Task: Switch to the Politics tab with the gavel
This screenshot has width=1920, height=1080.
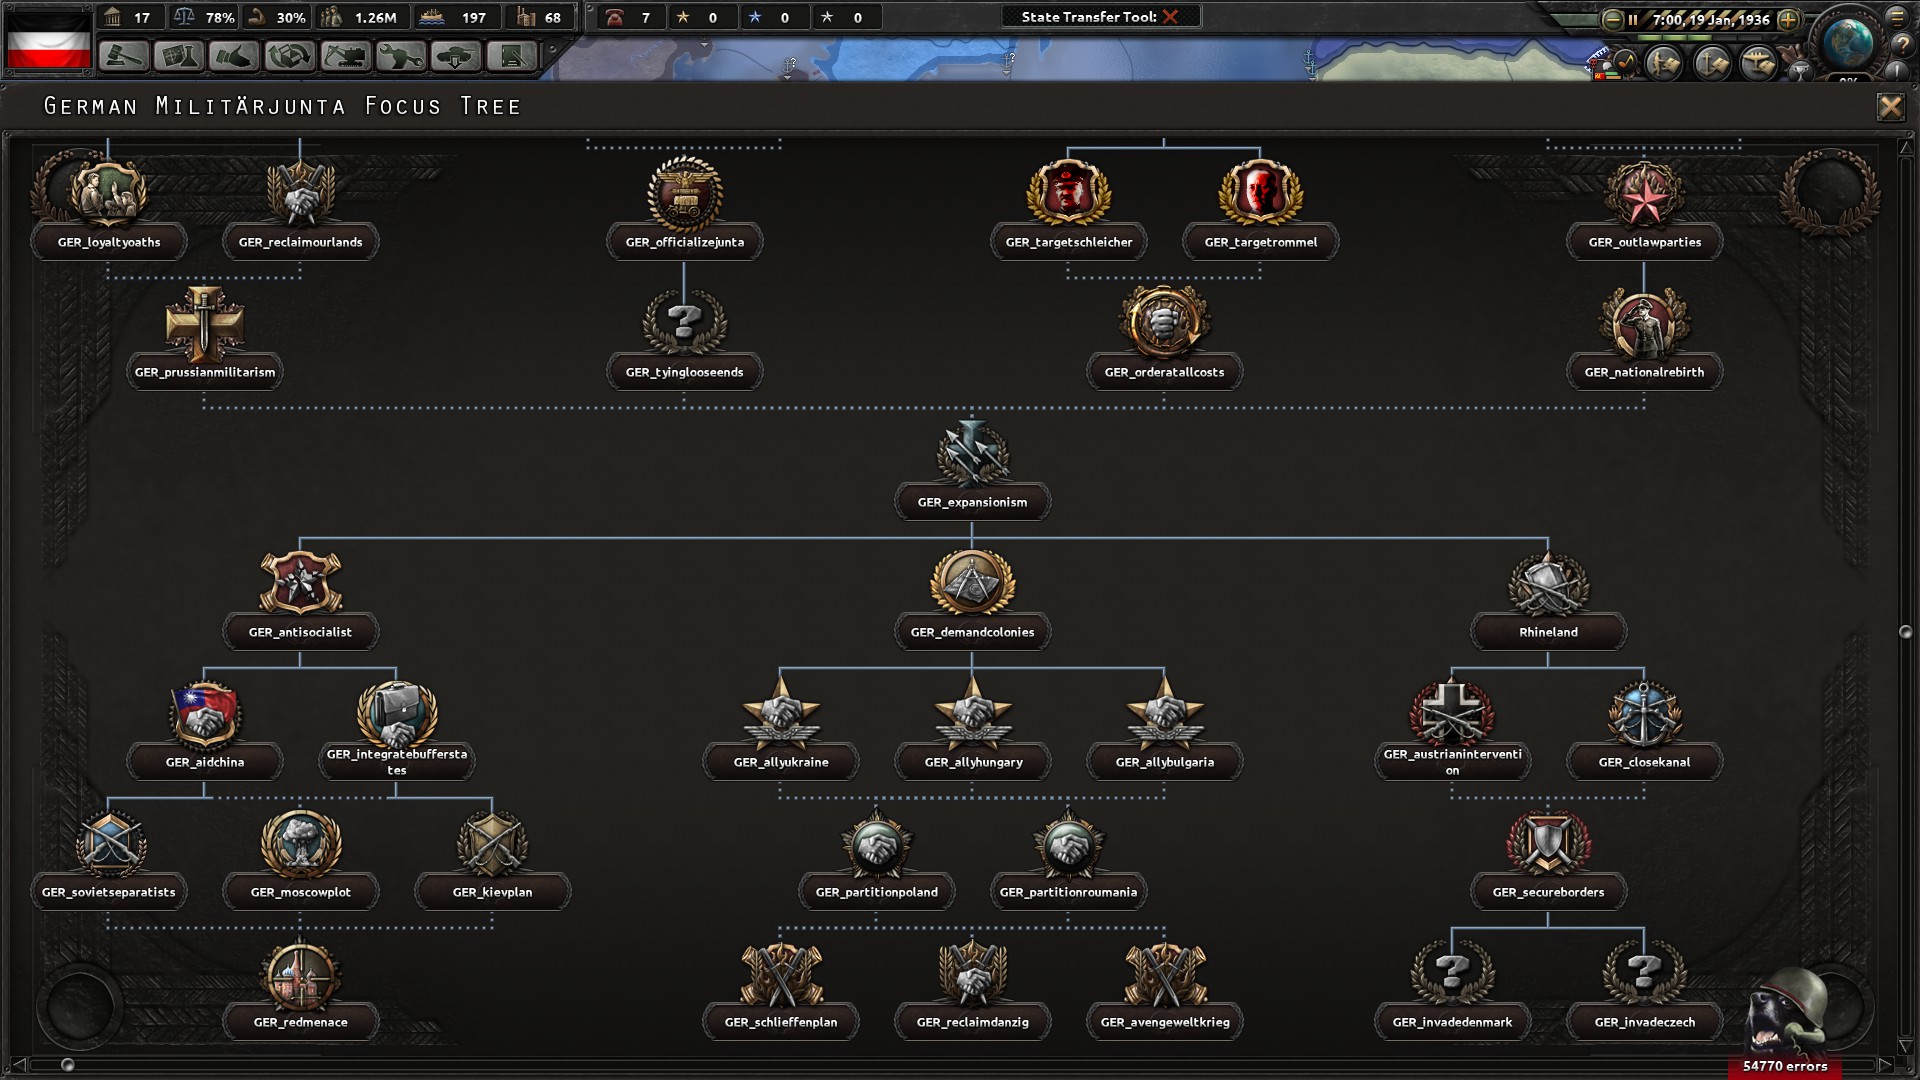Action: [x=122, y=56]
